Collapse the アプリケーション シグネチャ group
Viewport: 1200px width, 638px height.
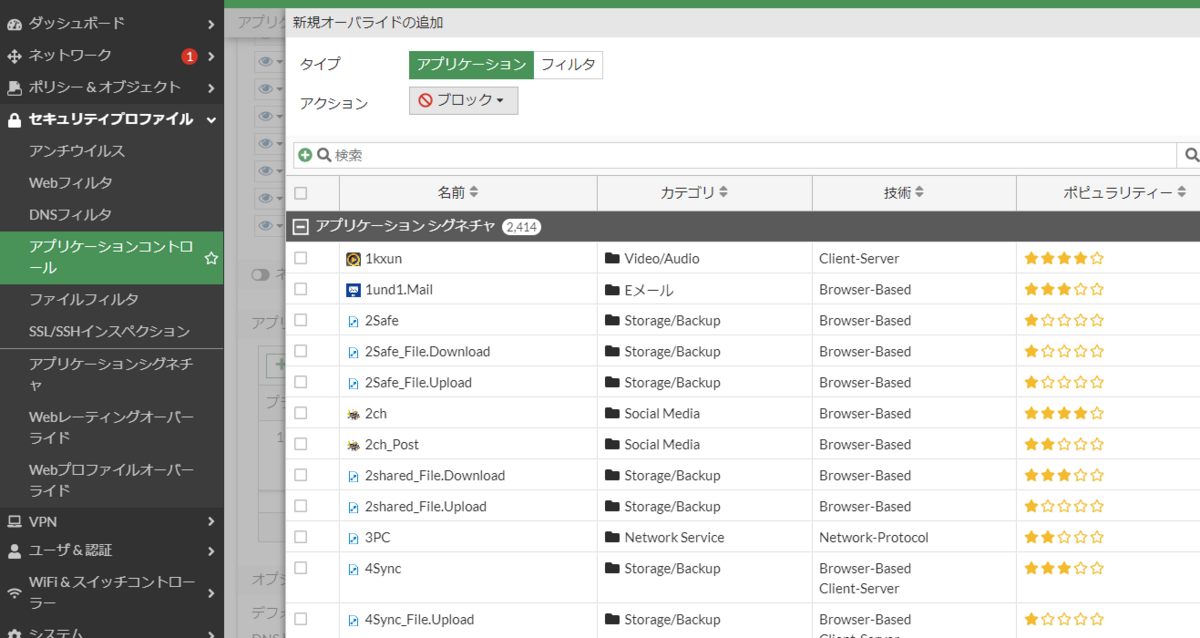299,227
